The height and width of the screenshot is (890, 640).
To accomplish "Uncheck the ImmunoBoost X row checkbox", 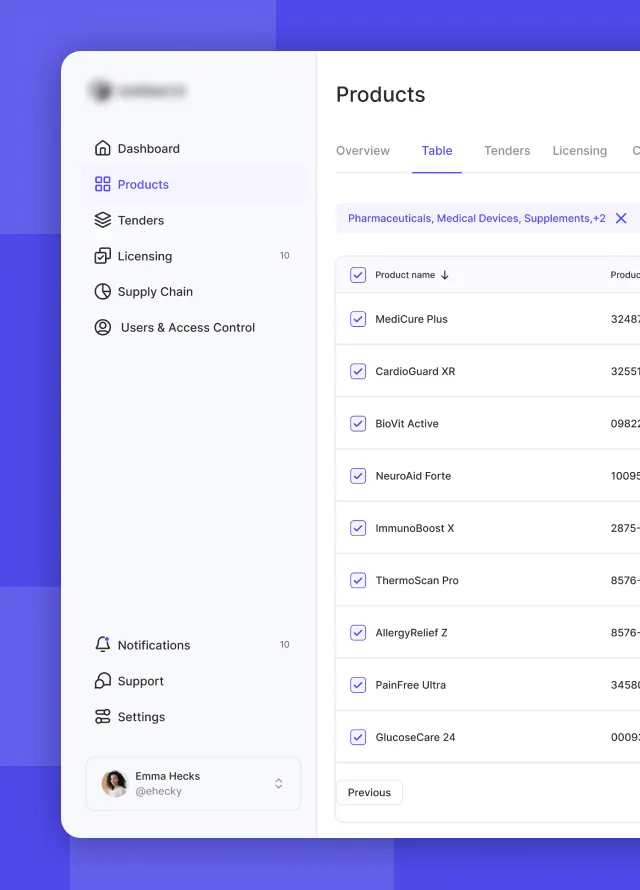I will pyautogui.click(x=358, y=528).
